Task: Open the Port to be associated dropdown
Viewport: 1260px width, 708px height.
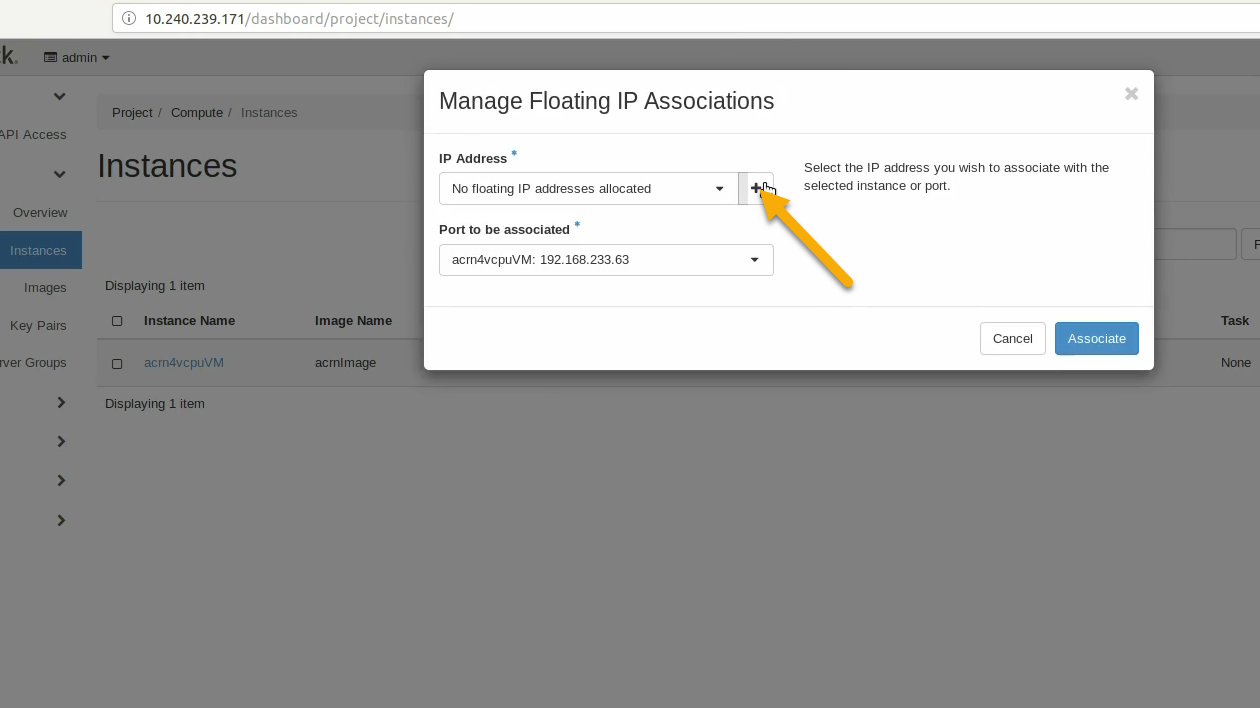Action: [x=606, y=260]
